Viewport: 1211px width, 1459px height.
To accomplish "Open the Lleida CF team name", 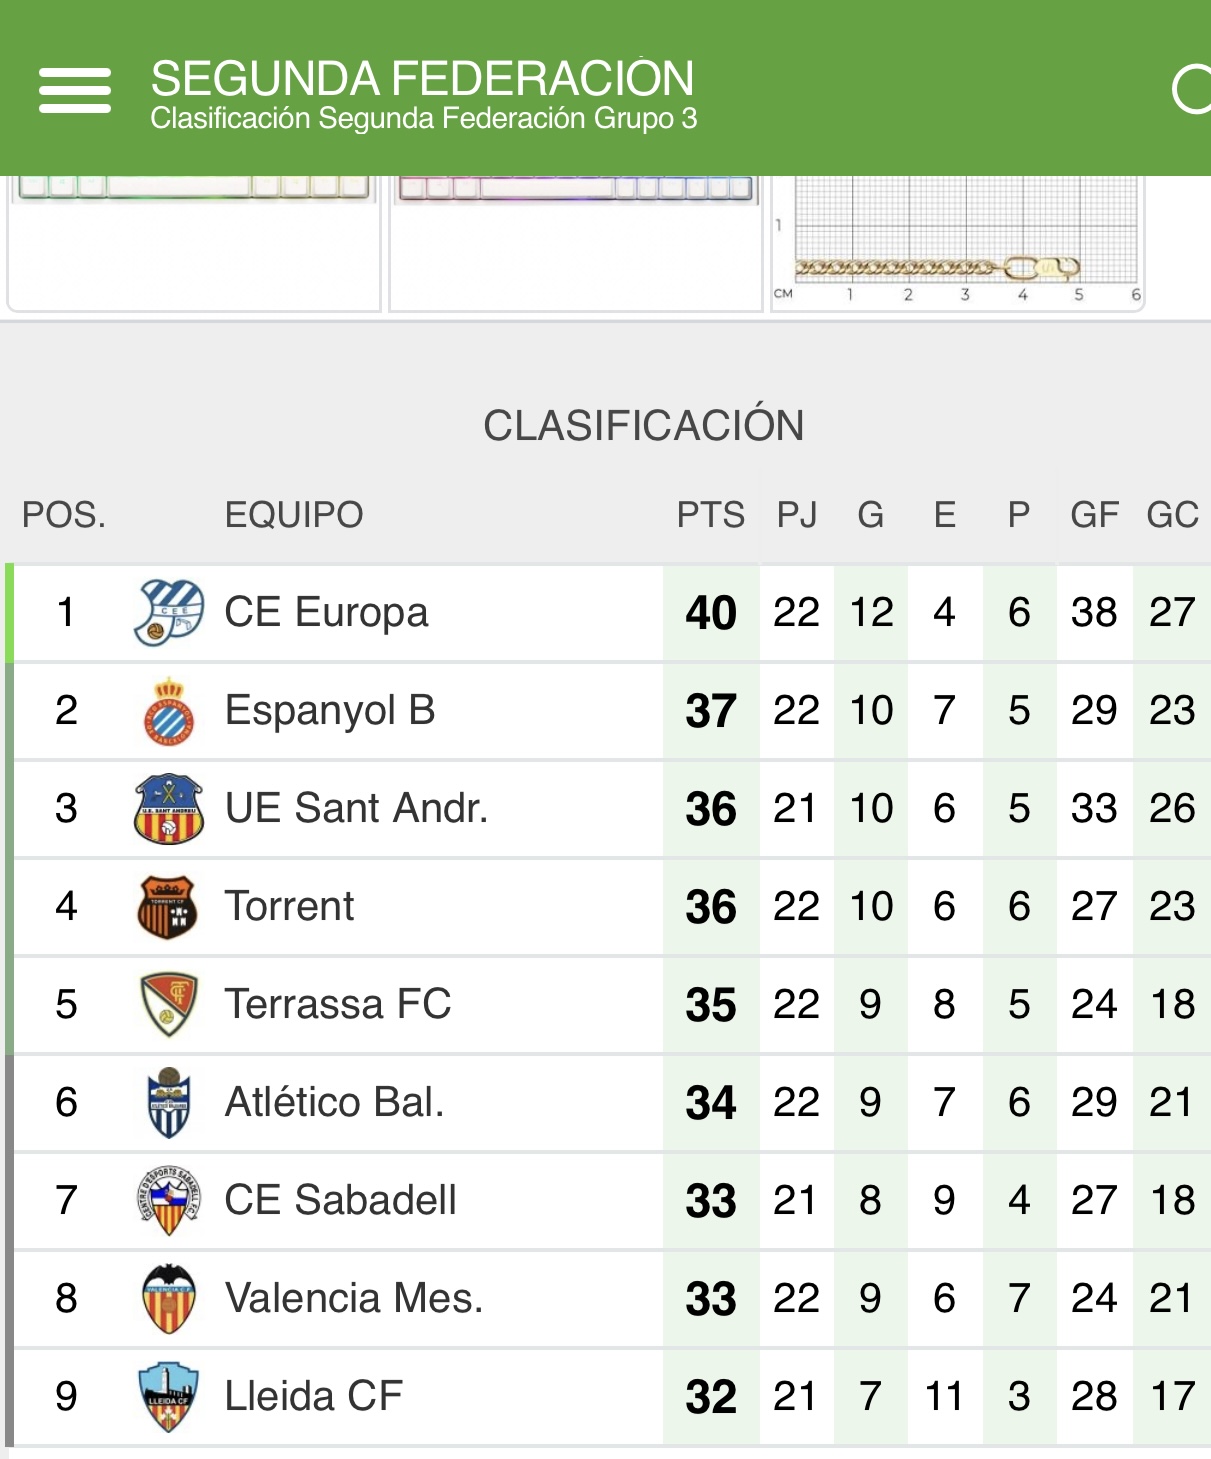I will click(x=314, y=1396).
